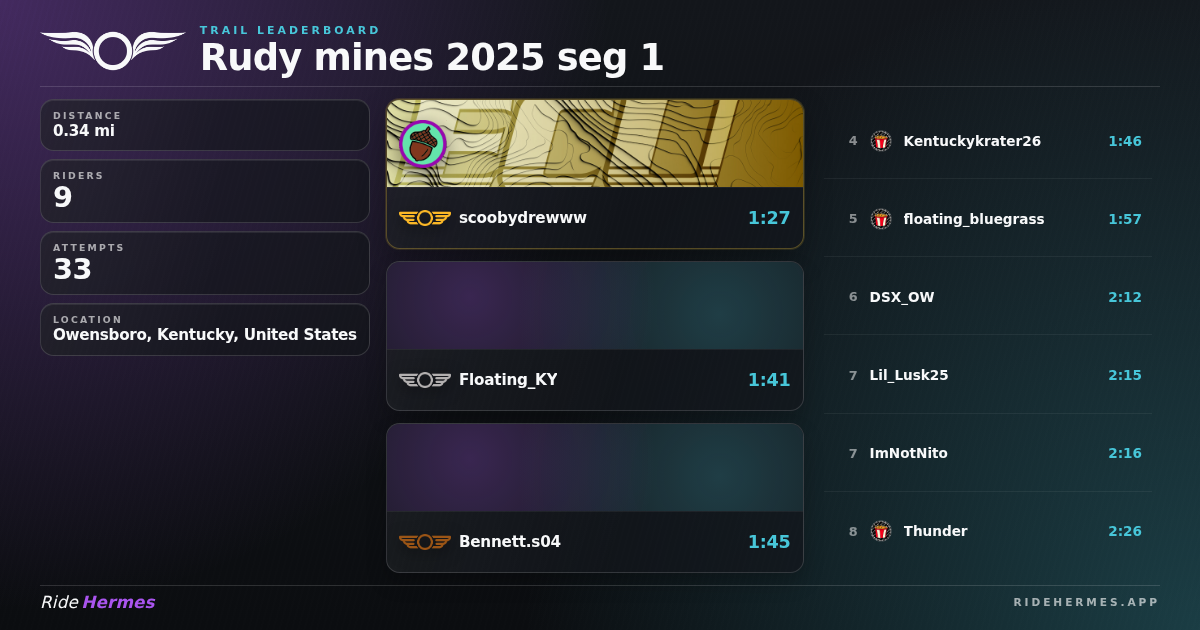The image size is (1200, 630).
Task: Click scoobydrewww's acorn avatar
Action: pos(423,144)
